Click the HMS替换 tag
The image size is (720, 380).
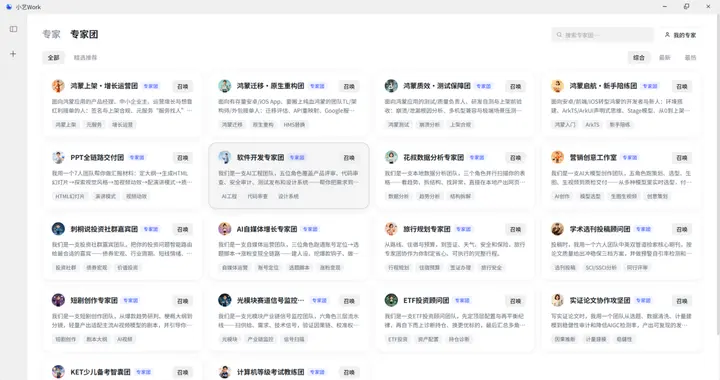[x=294, y=125]
